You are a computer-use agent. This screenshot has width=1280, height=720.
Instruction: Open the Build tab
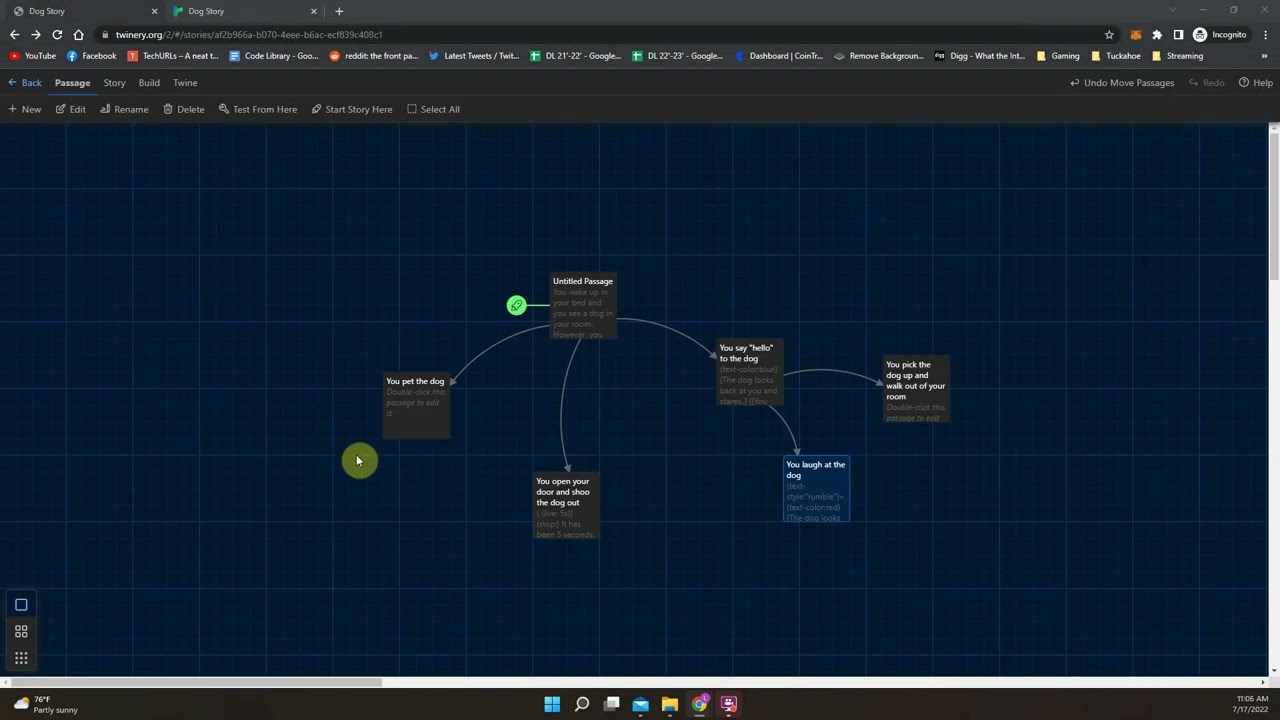click(x=149, y=83)
